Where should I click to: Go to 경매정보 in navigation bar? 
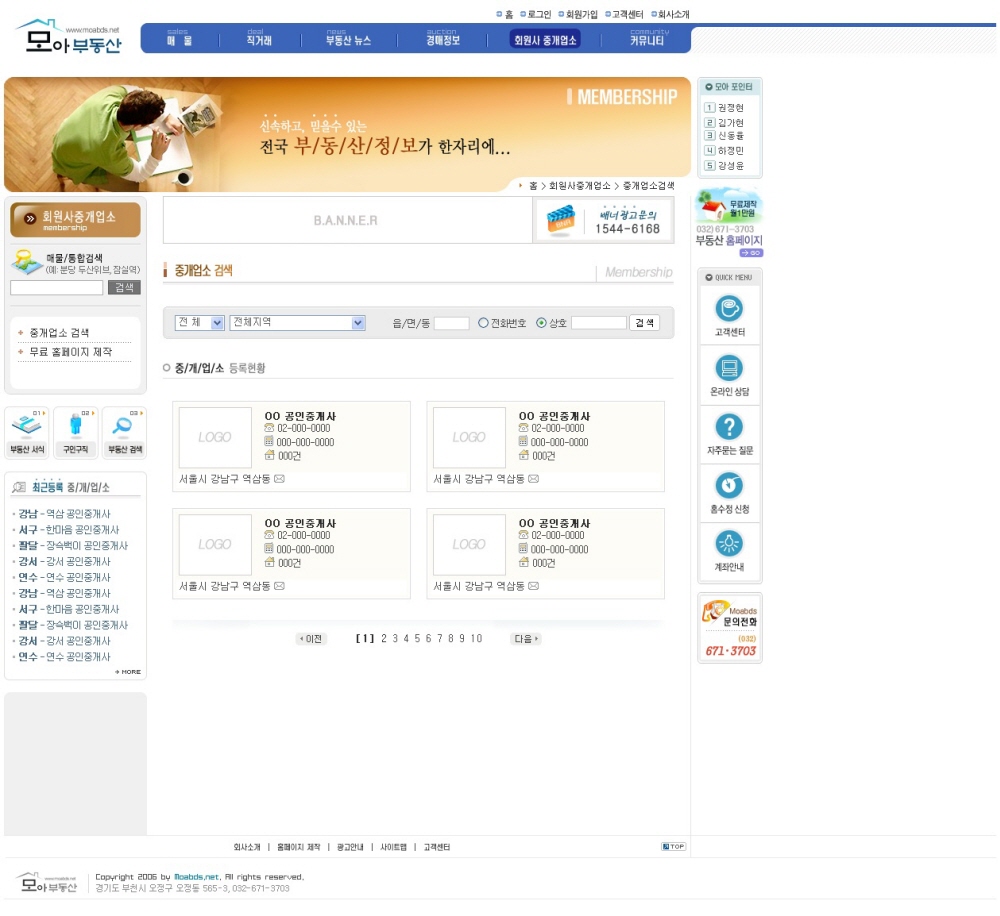pyautogui.click(x=442, y=40)
